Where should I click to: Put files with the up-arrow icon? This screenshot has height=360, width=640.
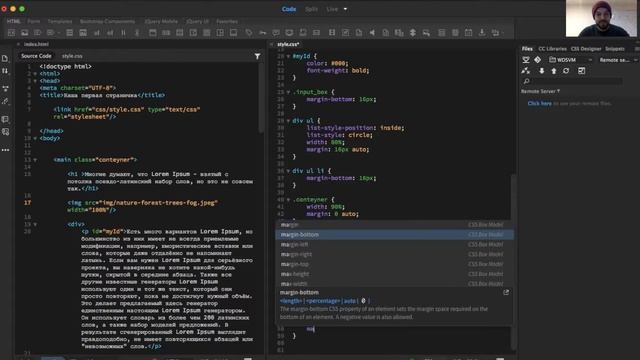coord(554,71)
